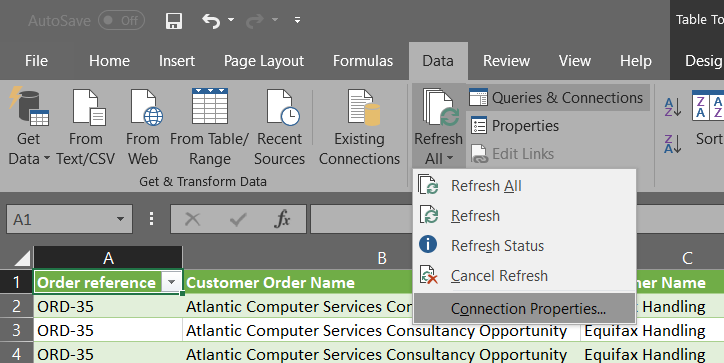Click cell A3 containing ORD-35
This screenshot has height=363, width=724.
coord(109,330)
